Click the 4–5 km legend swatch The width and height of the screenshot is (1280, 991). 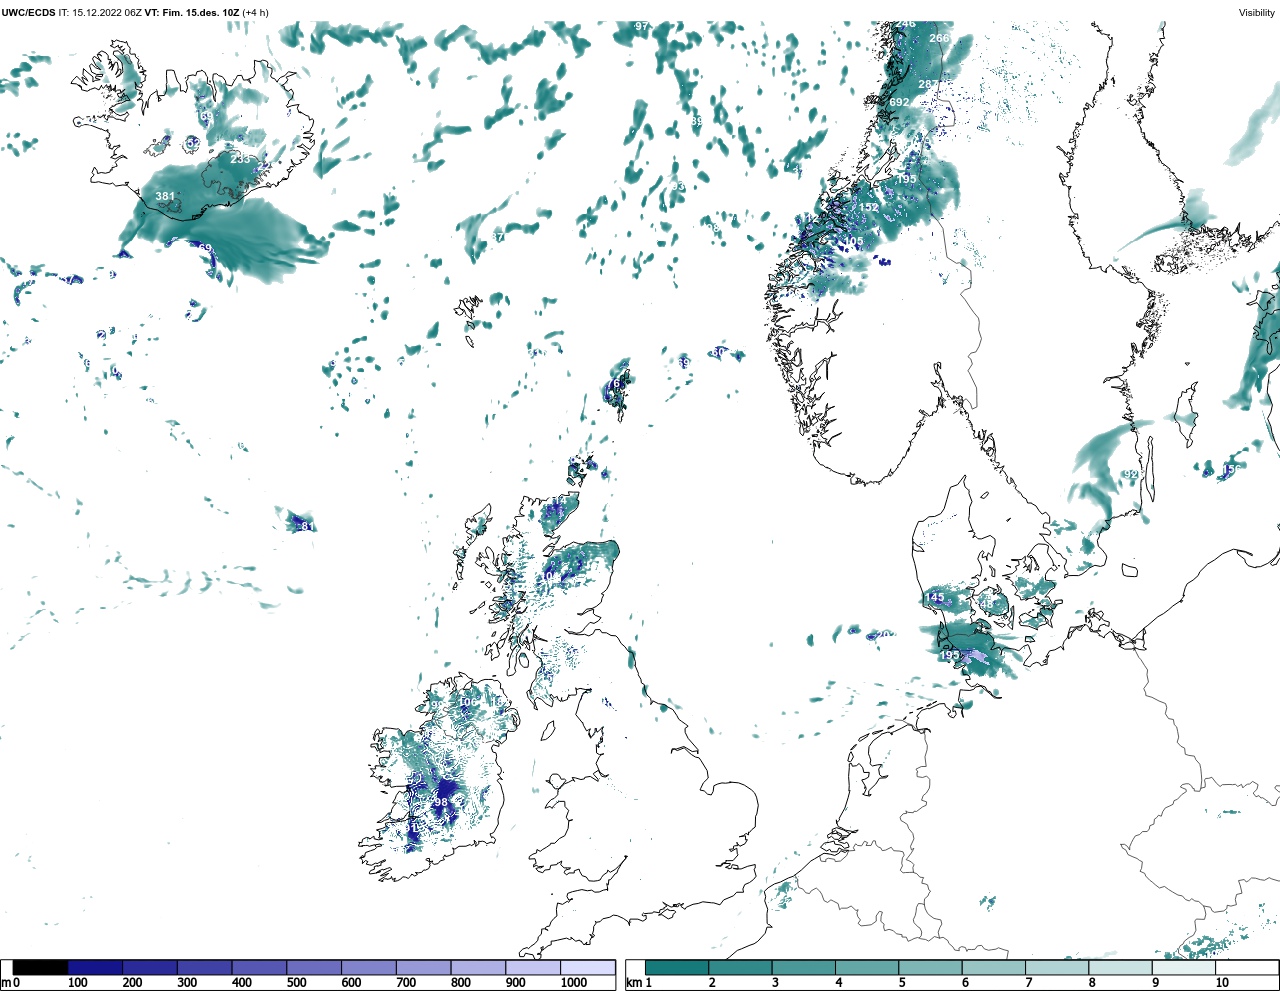click(867, 967)
